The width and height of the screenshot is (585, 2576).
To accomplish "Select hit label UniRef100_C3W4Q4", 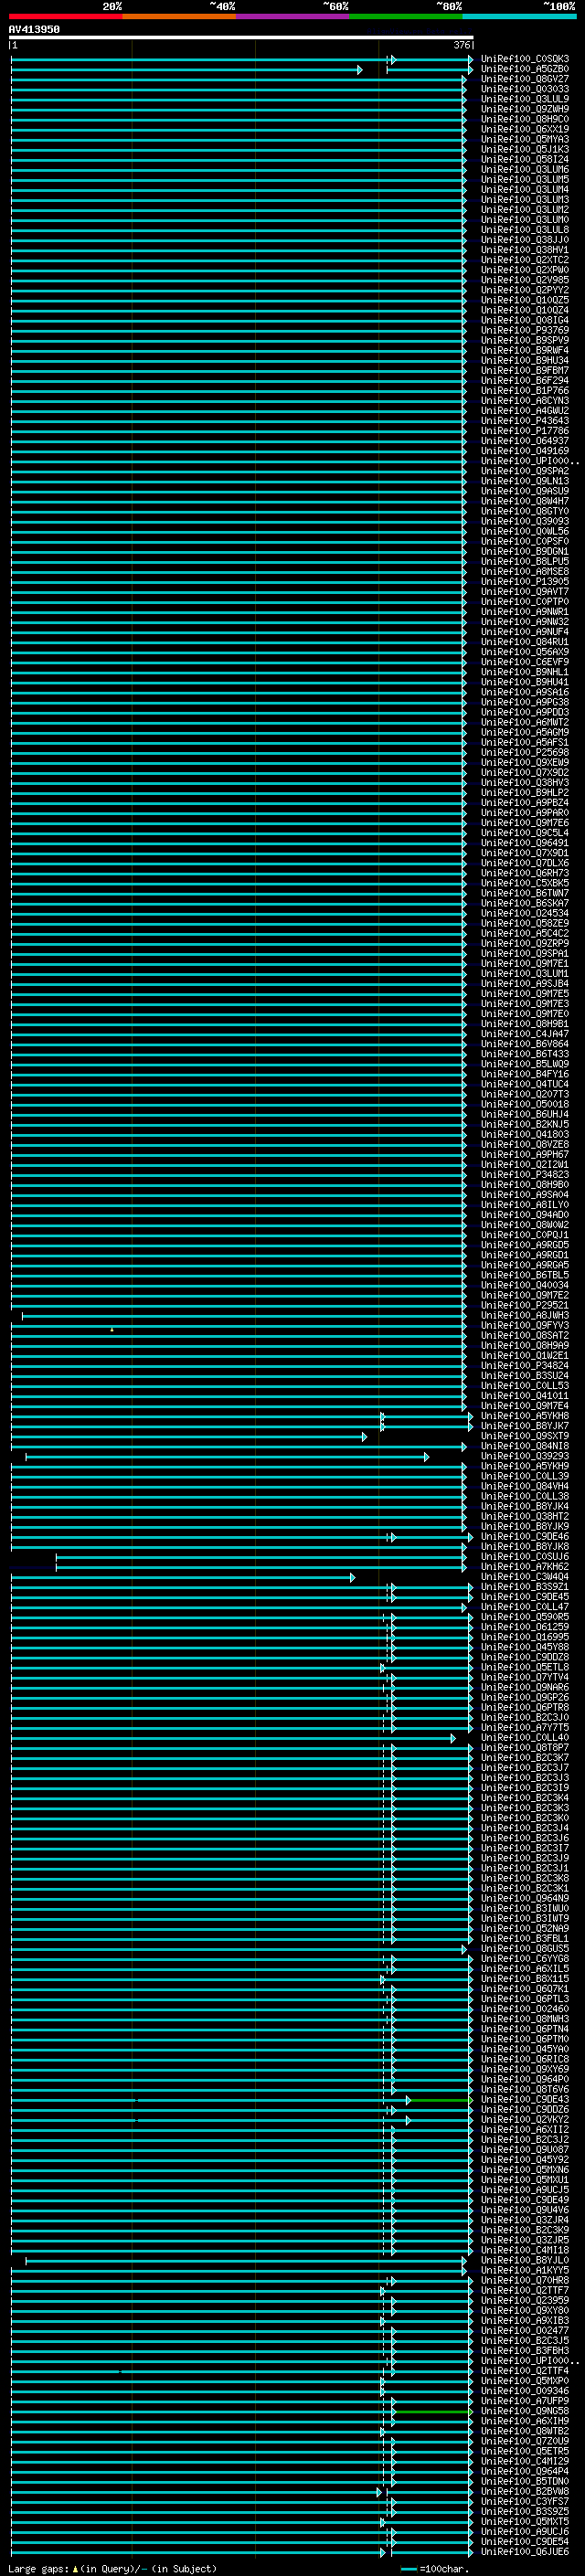I will tap(525, 1577).
